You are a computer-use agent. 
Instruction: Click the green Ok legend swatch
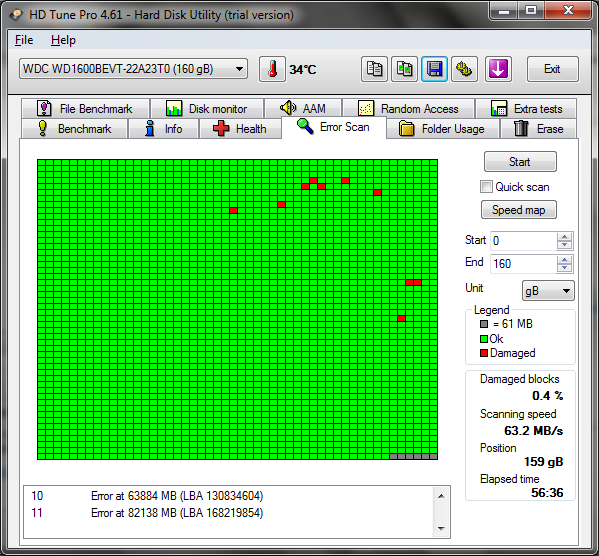click(x=484, y=339)
